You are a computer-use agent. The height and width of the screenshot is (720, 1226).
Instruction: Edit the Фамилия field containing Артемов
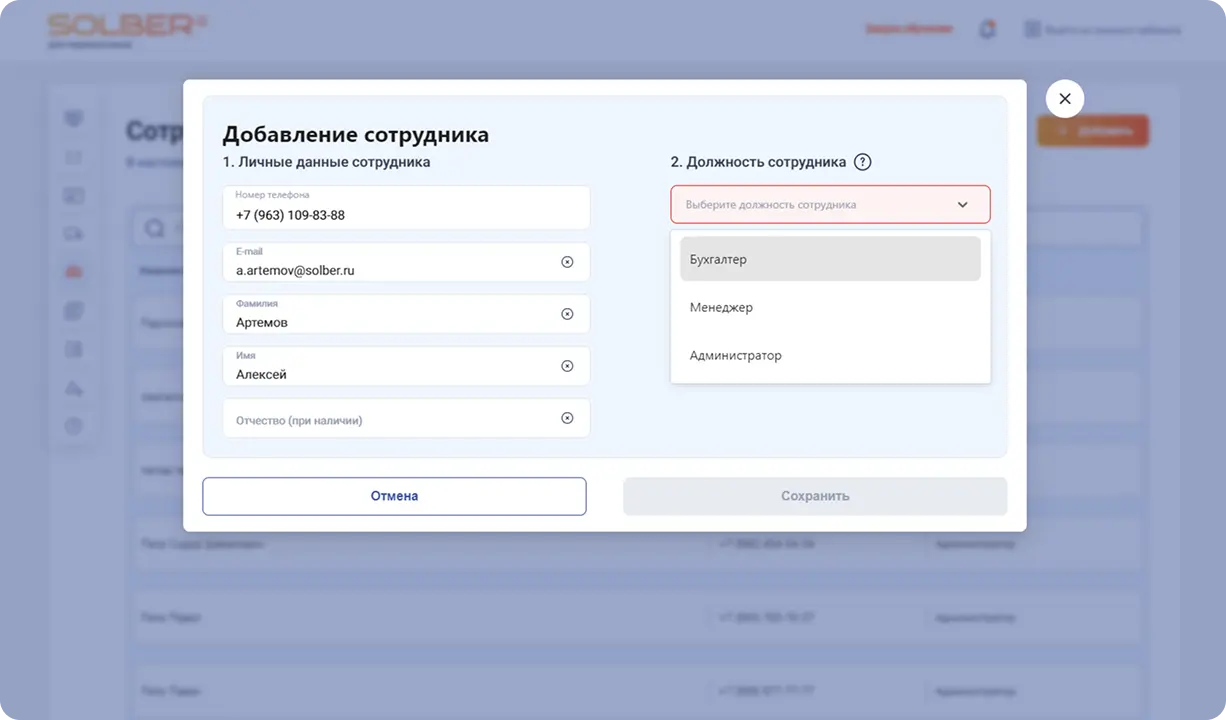pos(390,321)
